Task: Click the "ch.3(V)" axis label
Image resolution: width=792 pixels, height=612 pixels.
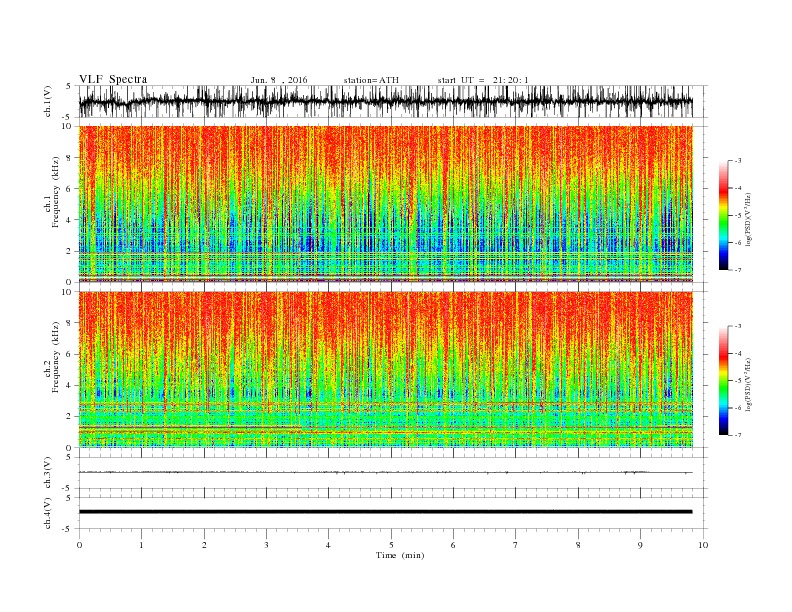Action: point(48,473)
